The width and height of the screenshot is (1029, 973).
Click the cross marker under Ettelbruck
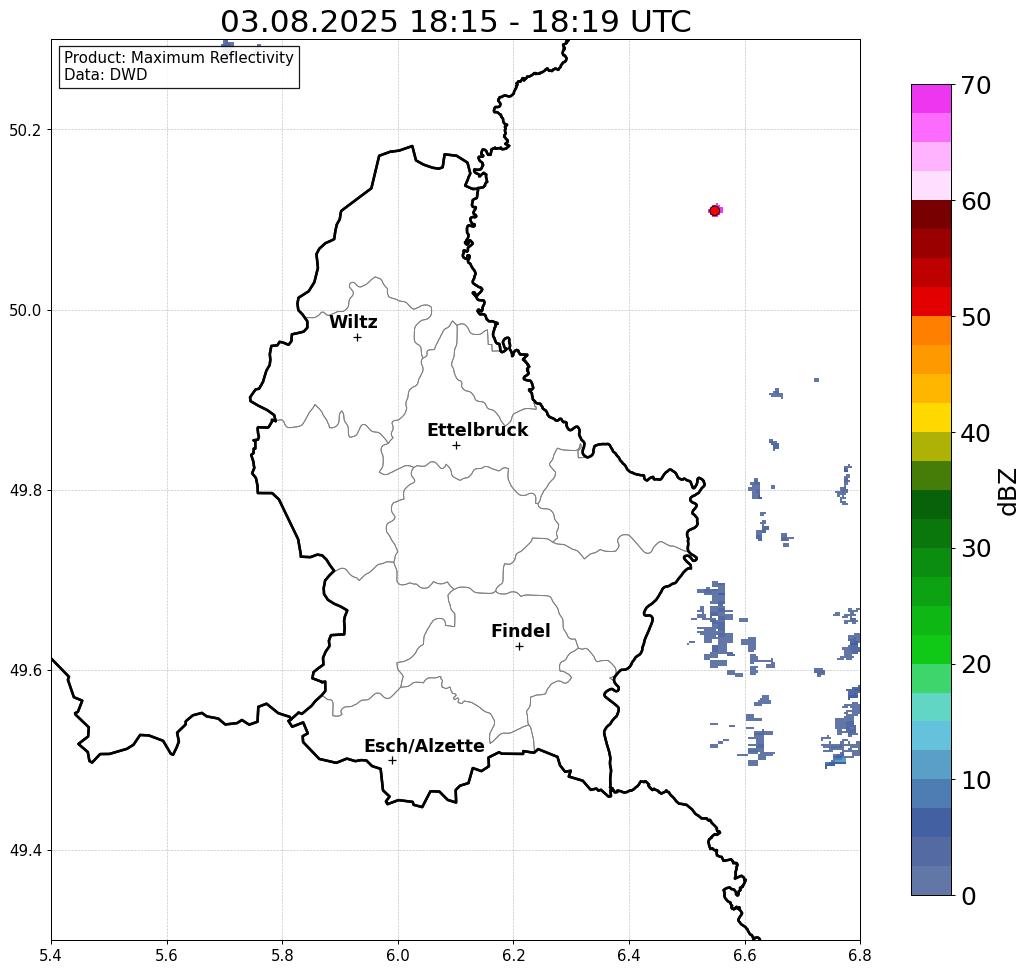(x=456, y=445)
